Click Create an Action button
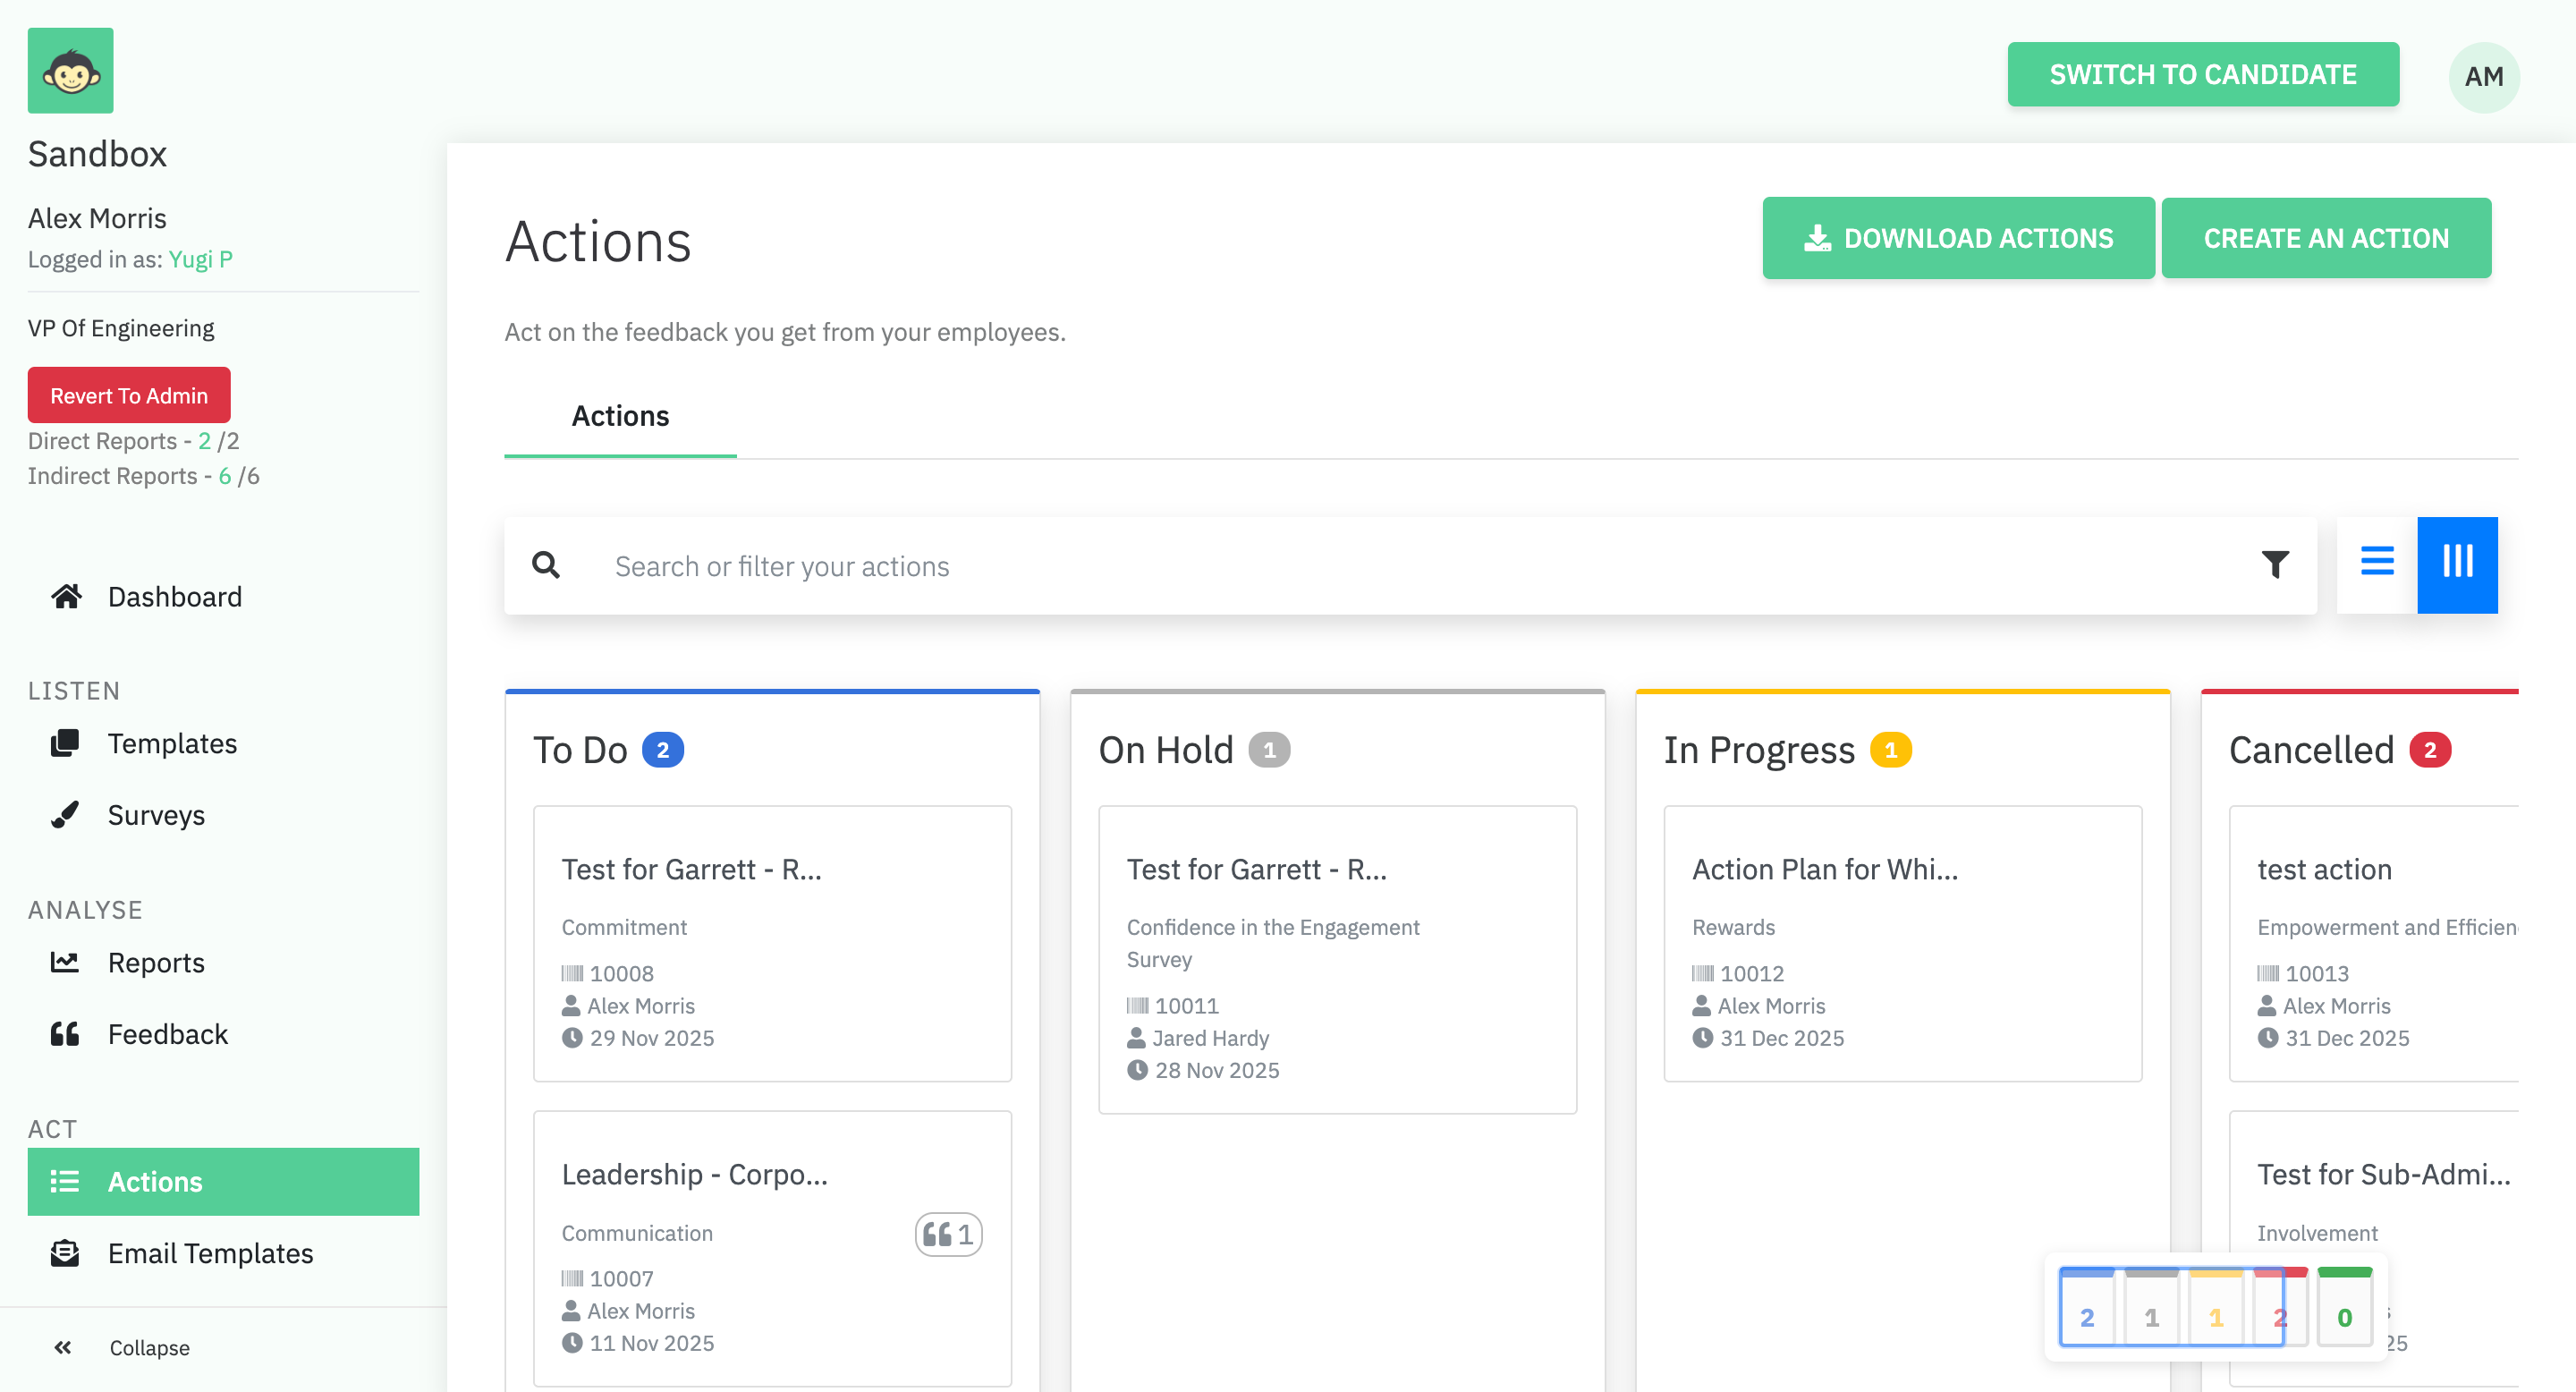 point(2326,238)
